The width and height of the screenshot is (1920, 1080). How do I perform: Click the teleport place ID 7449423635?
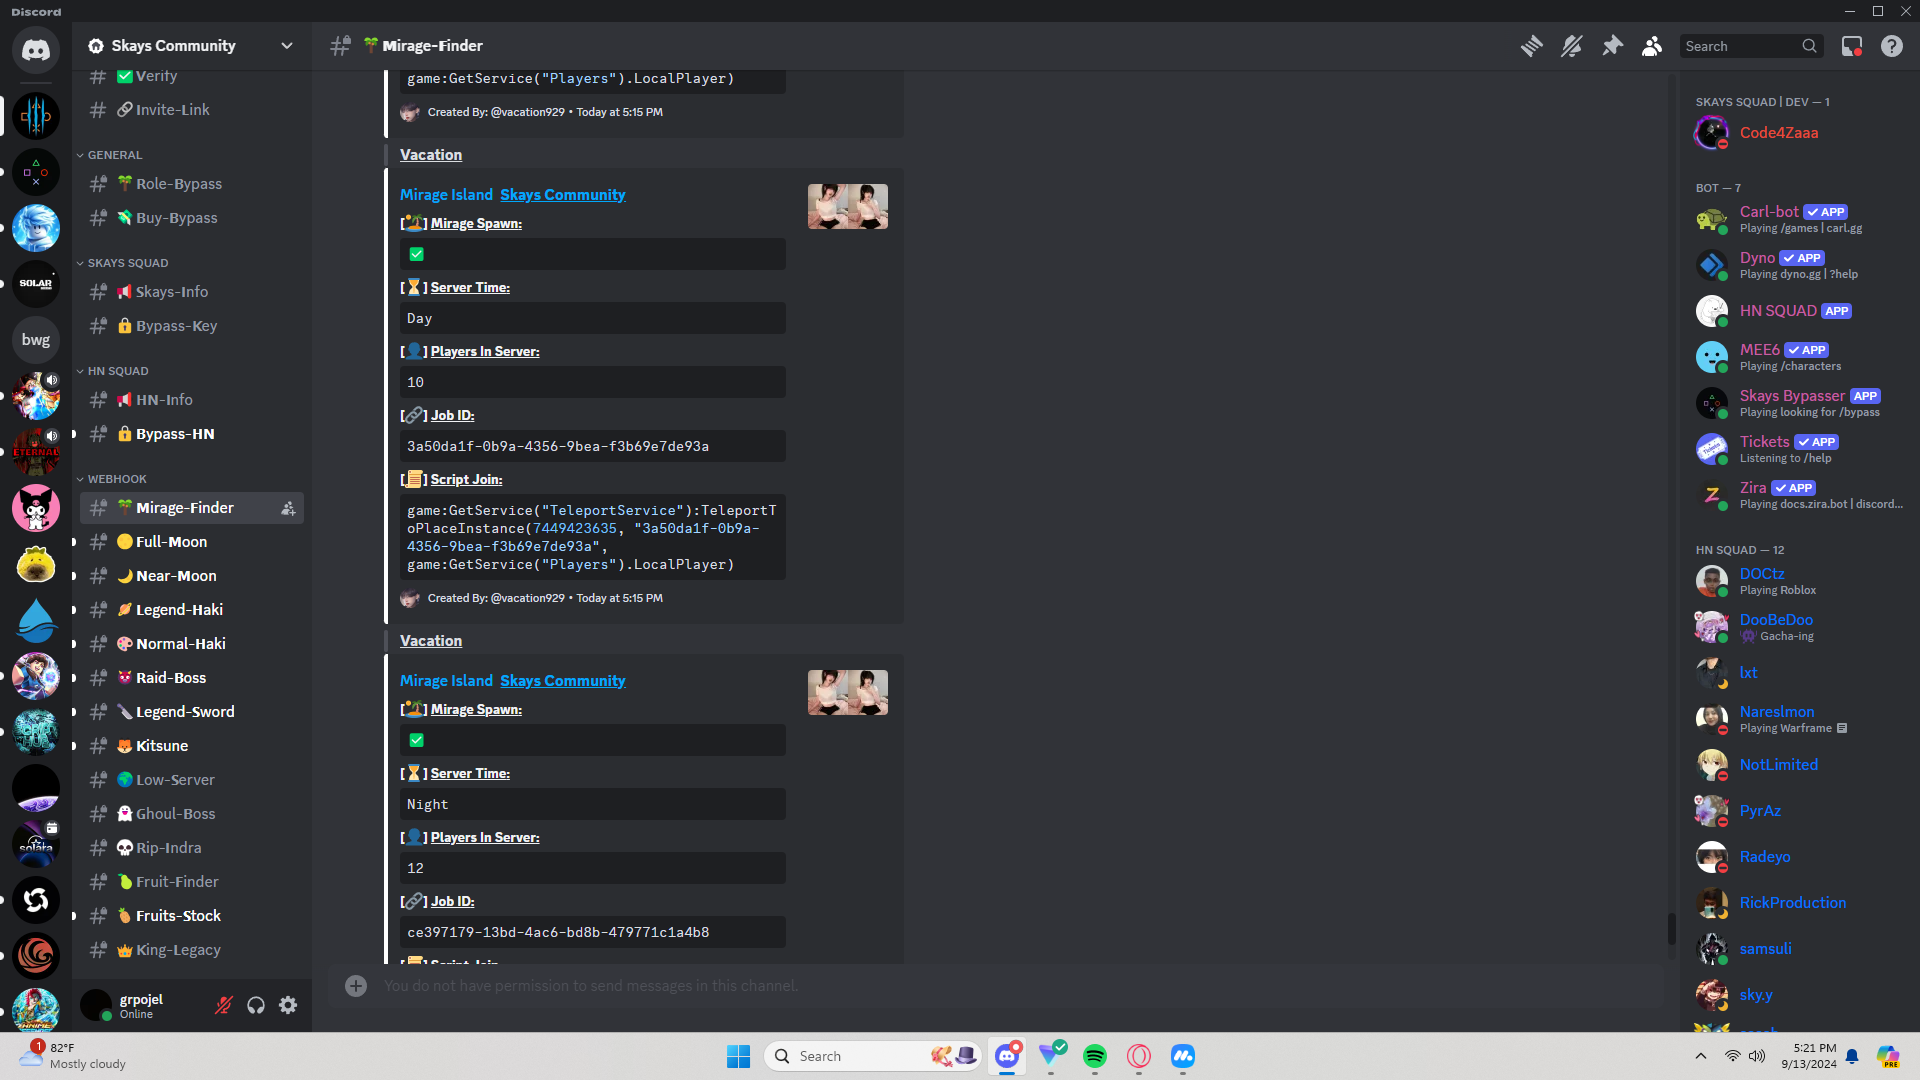[x=575, y=528]
